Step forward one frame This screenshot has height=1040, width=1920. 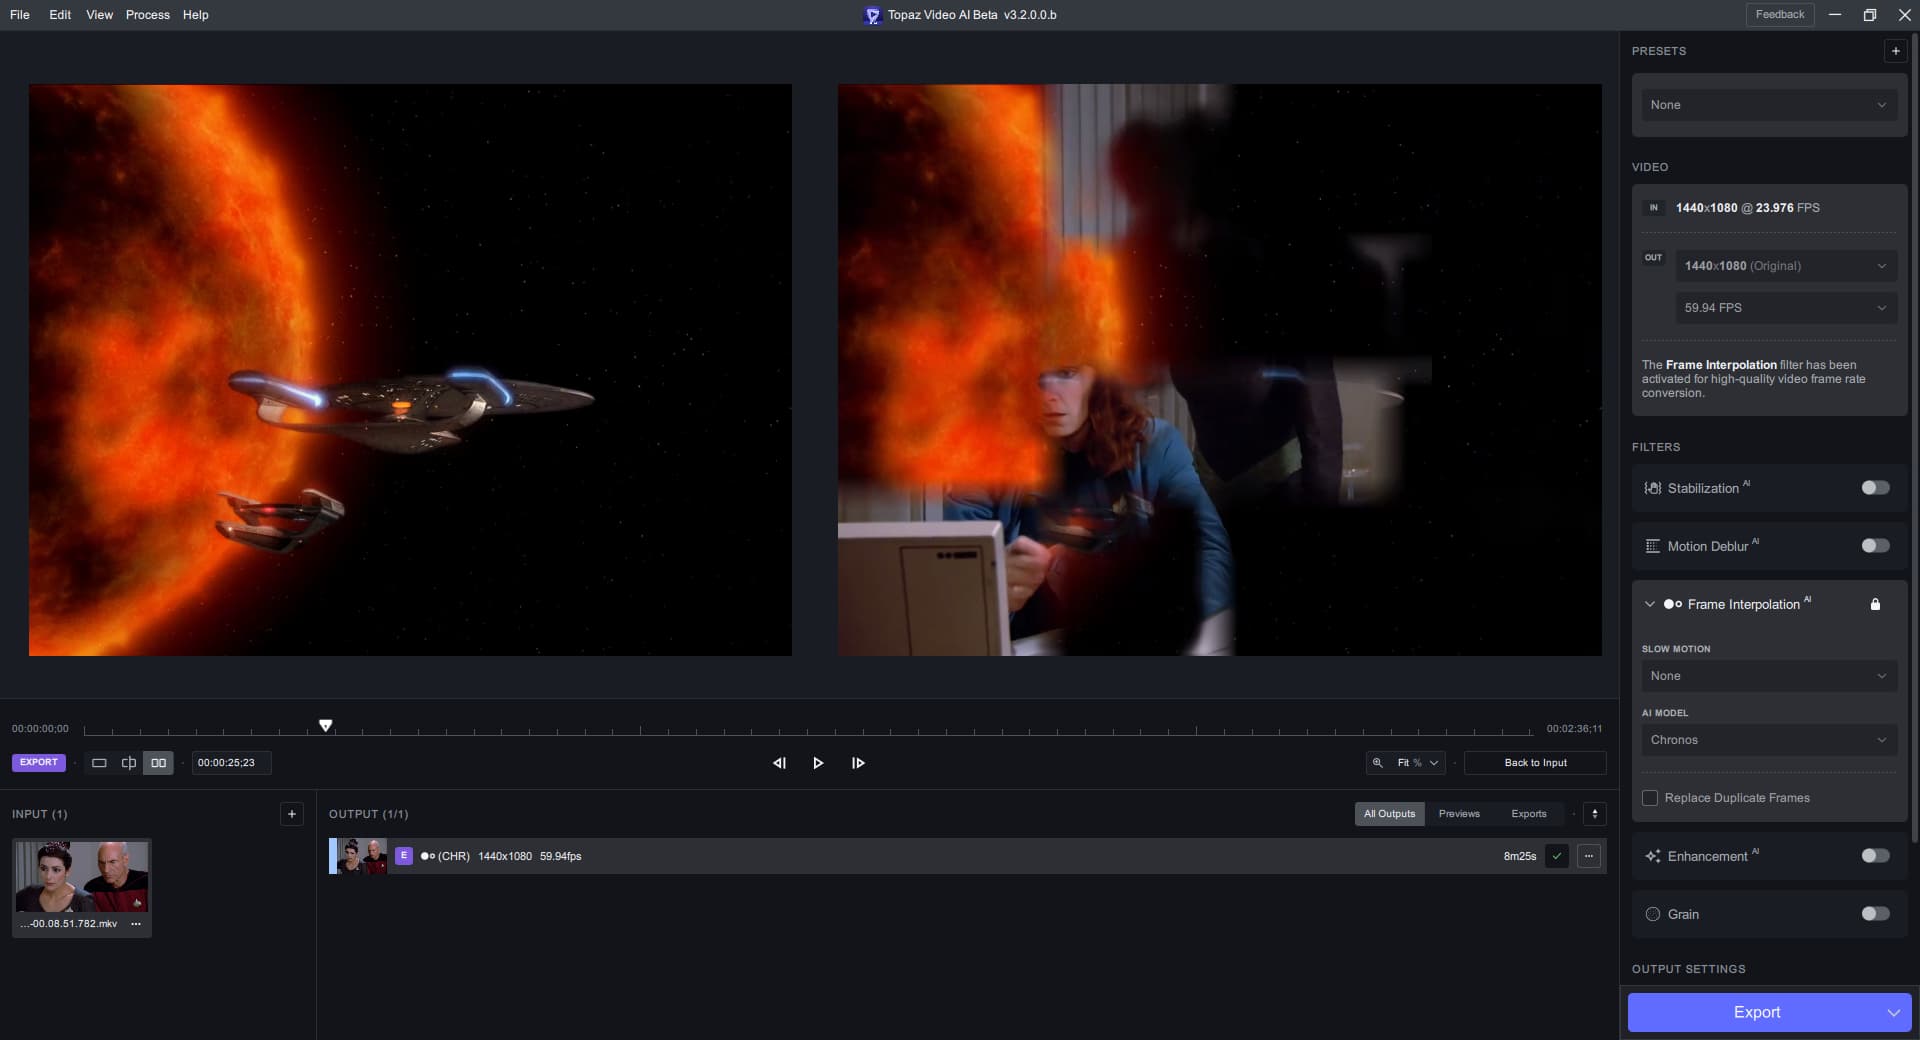pyautogui.click(x=858, y=763)
